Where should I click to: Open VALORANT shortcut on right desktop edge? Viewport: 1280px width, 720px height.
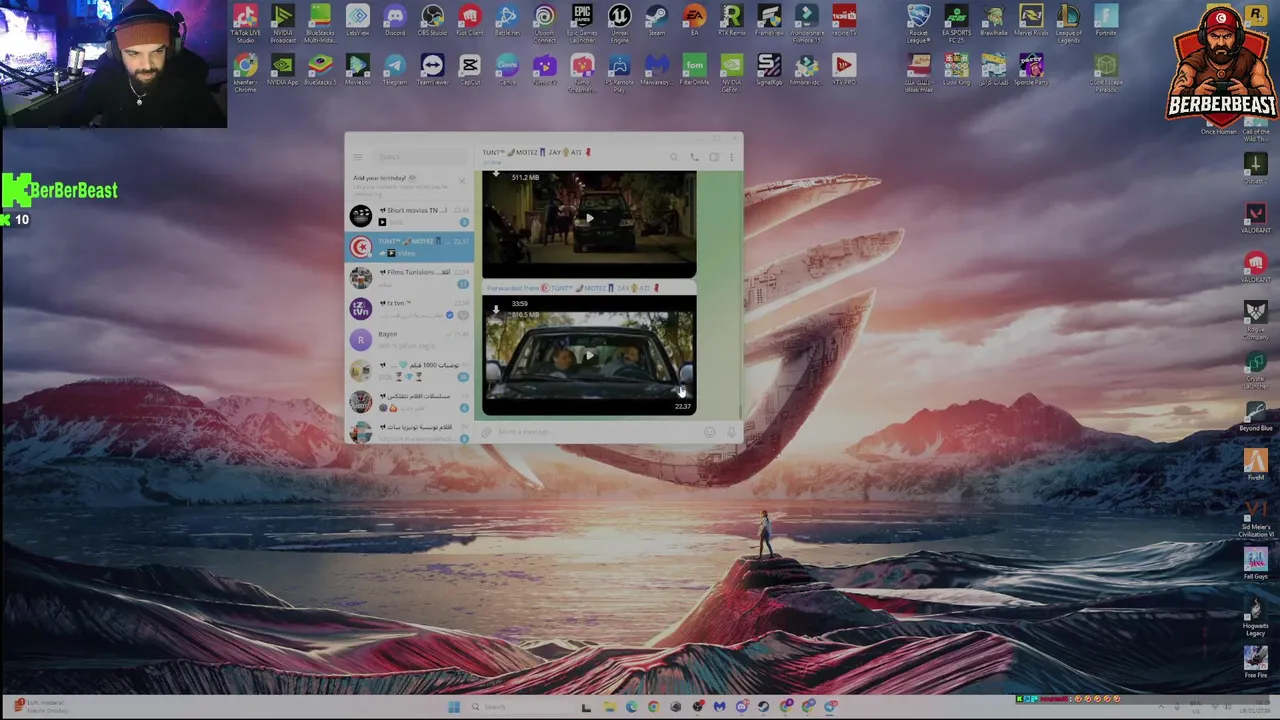click(1256, 219)
